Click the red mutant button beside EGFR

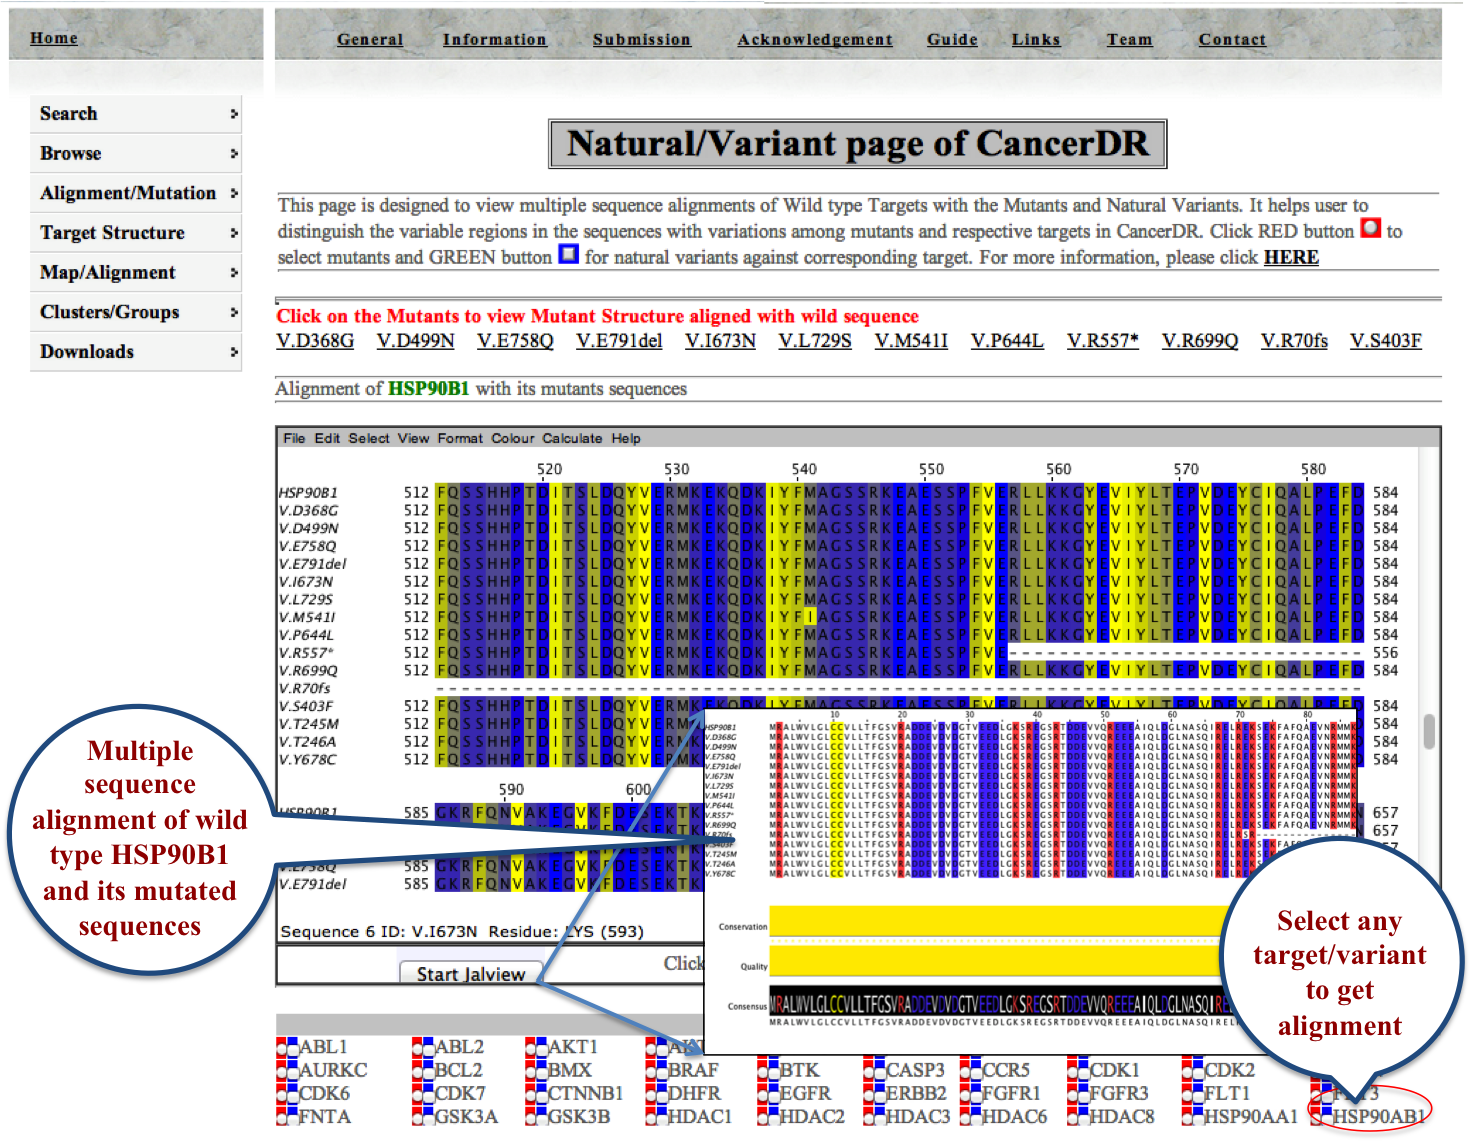pos(763,1094)
